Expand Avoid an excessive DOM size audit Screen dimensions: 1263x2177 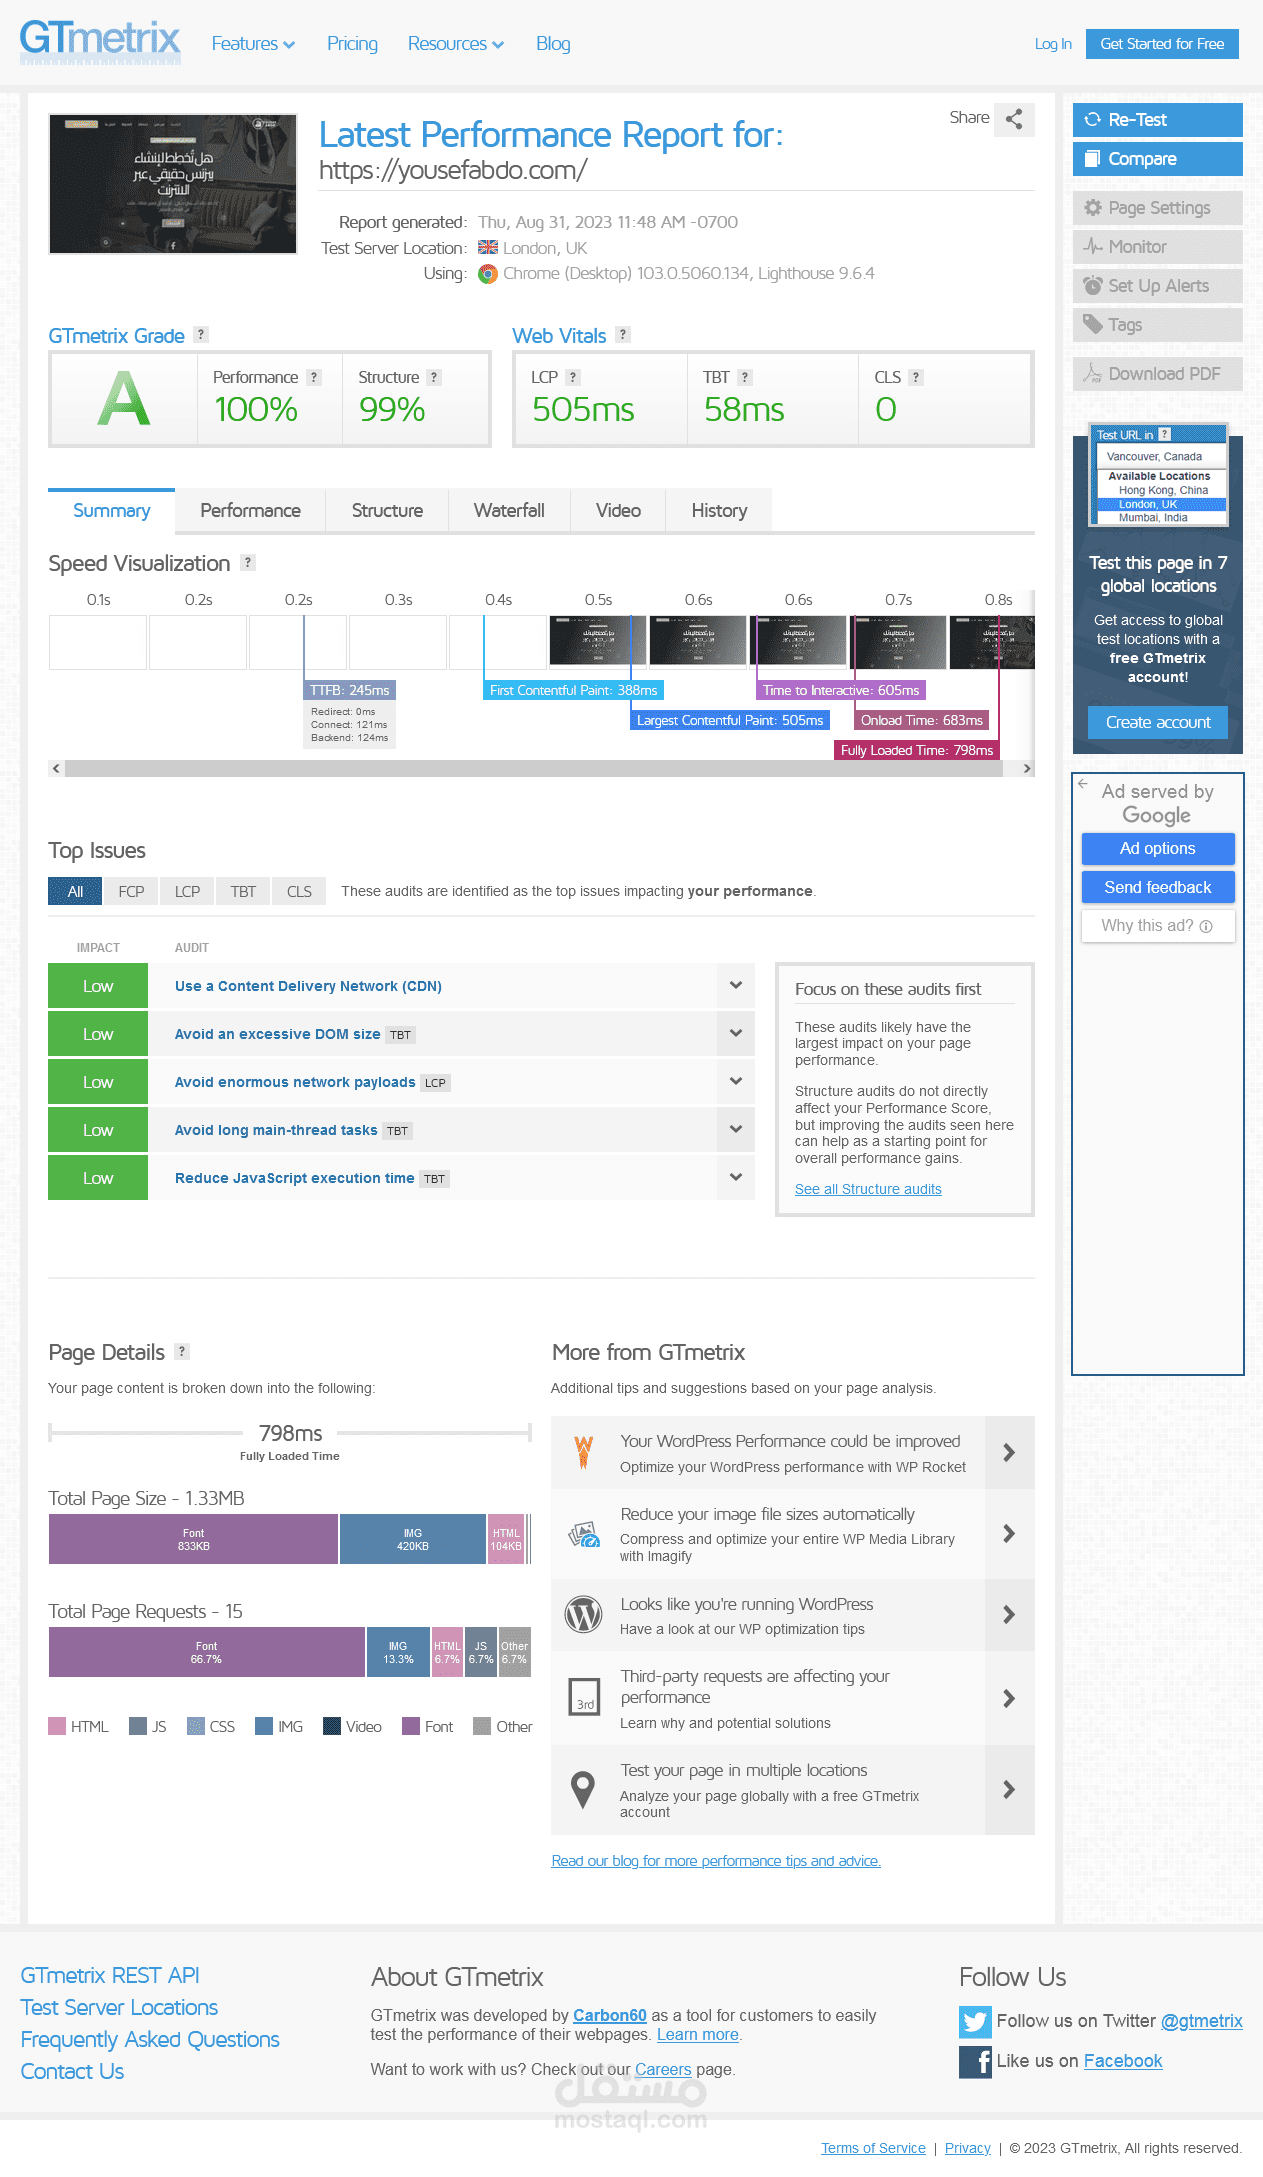[736, 1033]
